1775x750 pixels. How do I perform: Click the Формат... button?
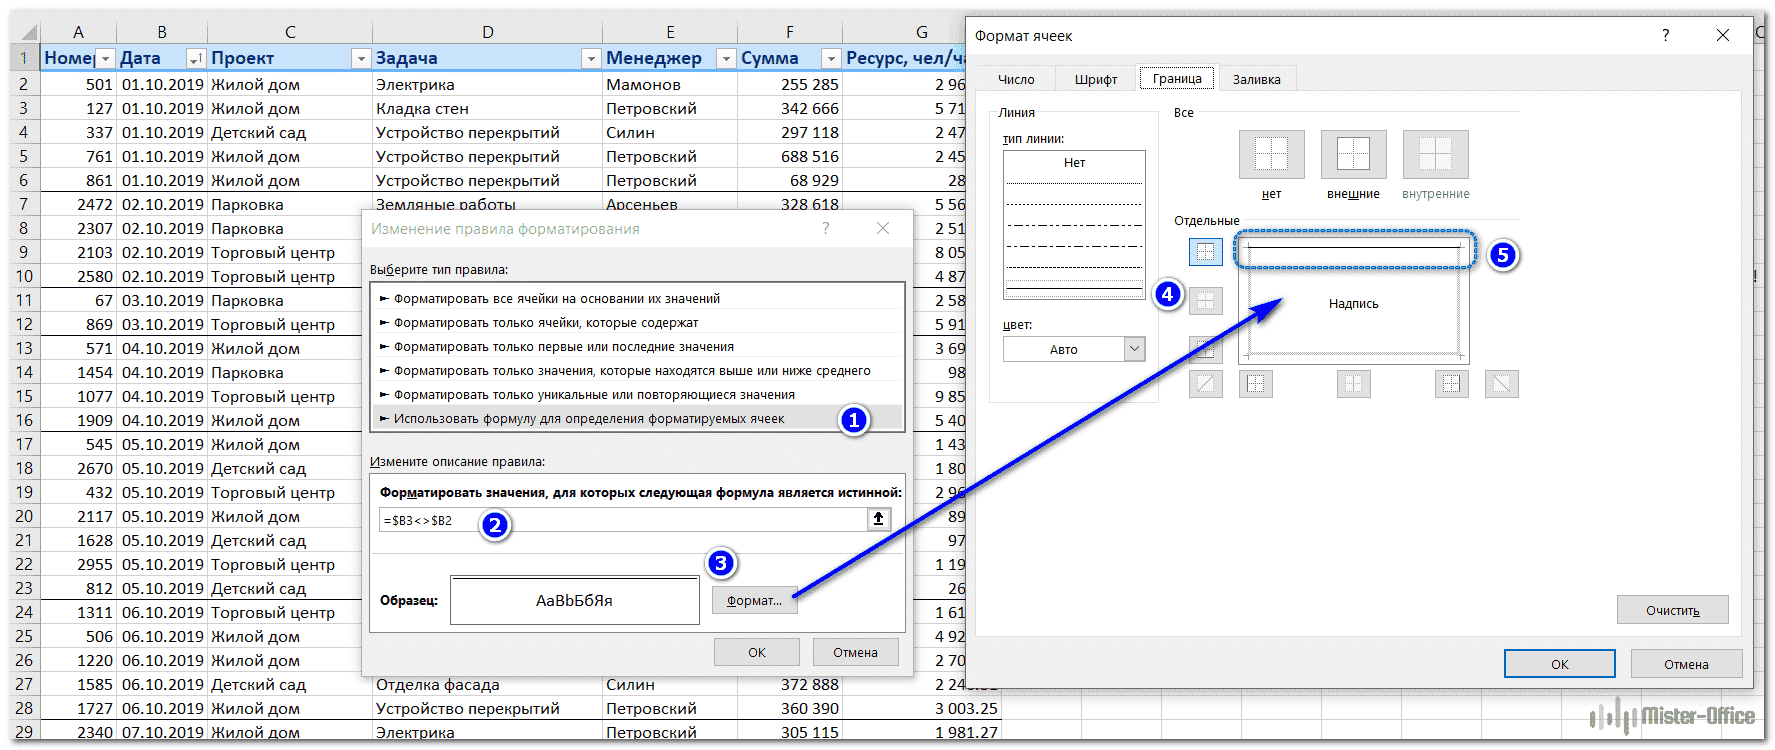(x=754, y=600)
